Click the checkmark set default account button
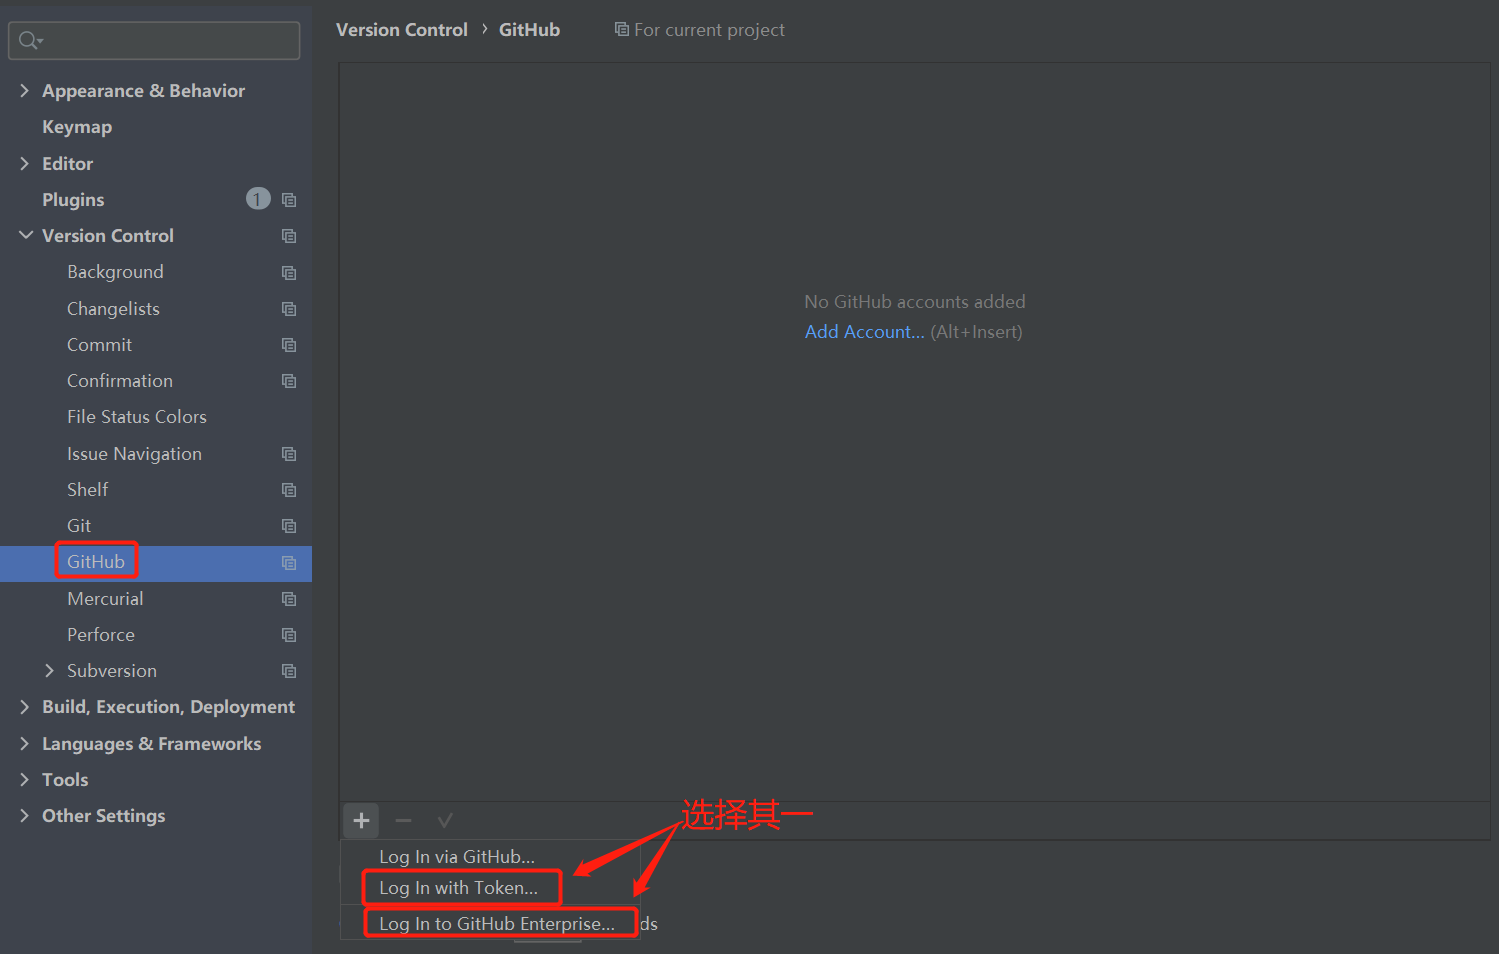The height and width of the screenshot is (954, 1499). pyautogui.click(x=445, y=821)
